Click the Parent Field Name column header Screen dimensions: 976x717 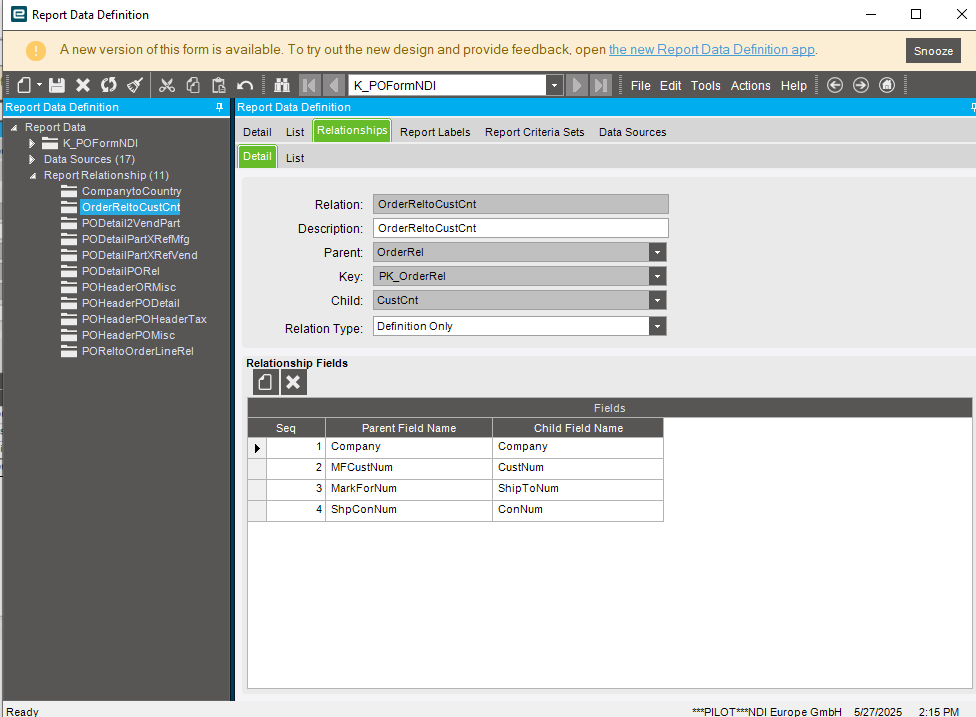[409, 428]
